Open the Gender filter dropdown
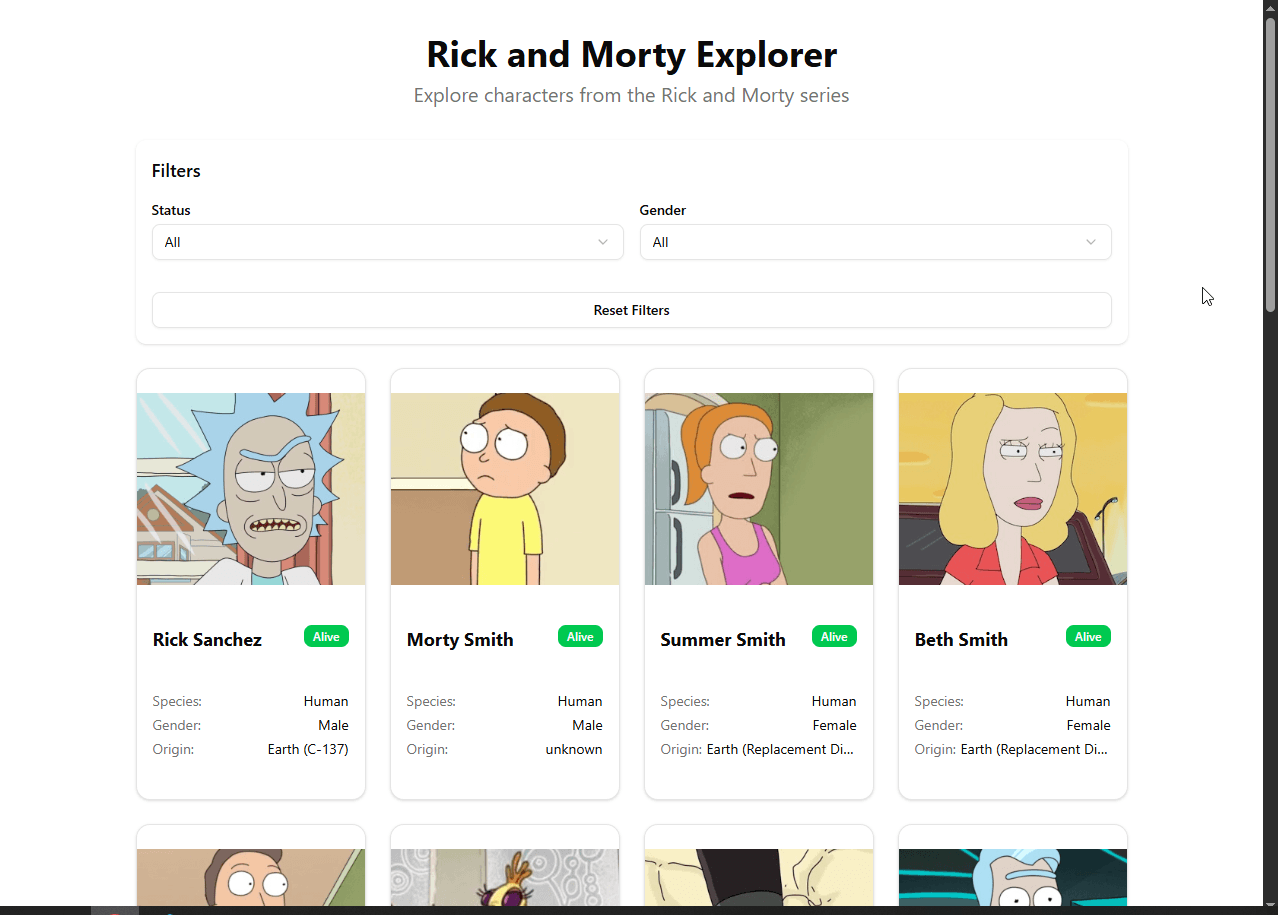The height and width of the screenshot is (915, 1278). point(875,242)
